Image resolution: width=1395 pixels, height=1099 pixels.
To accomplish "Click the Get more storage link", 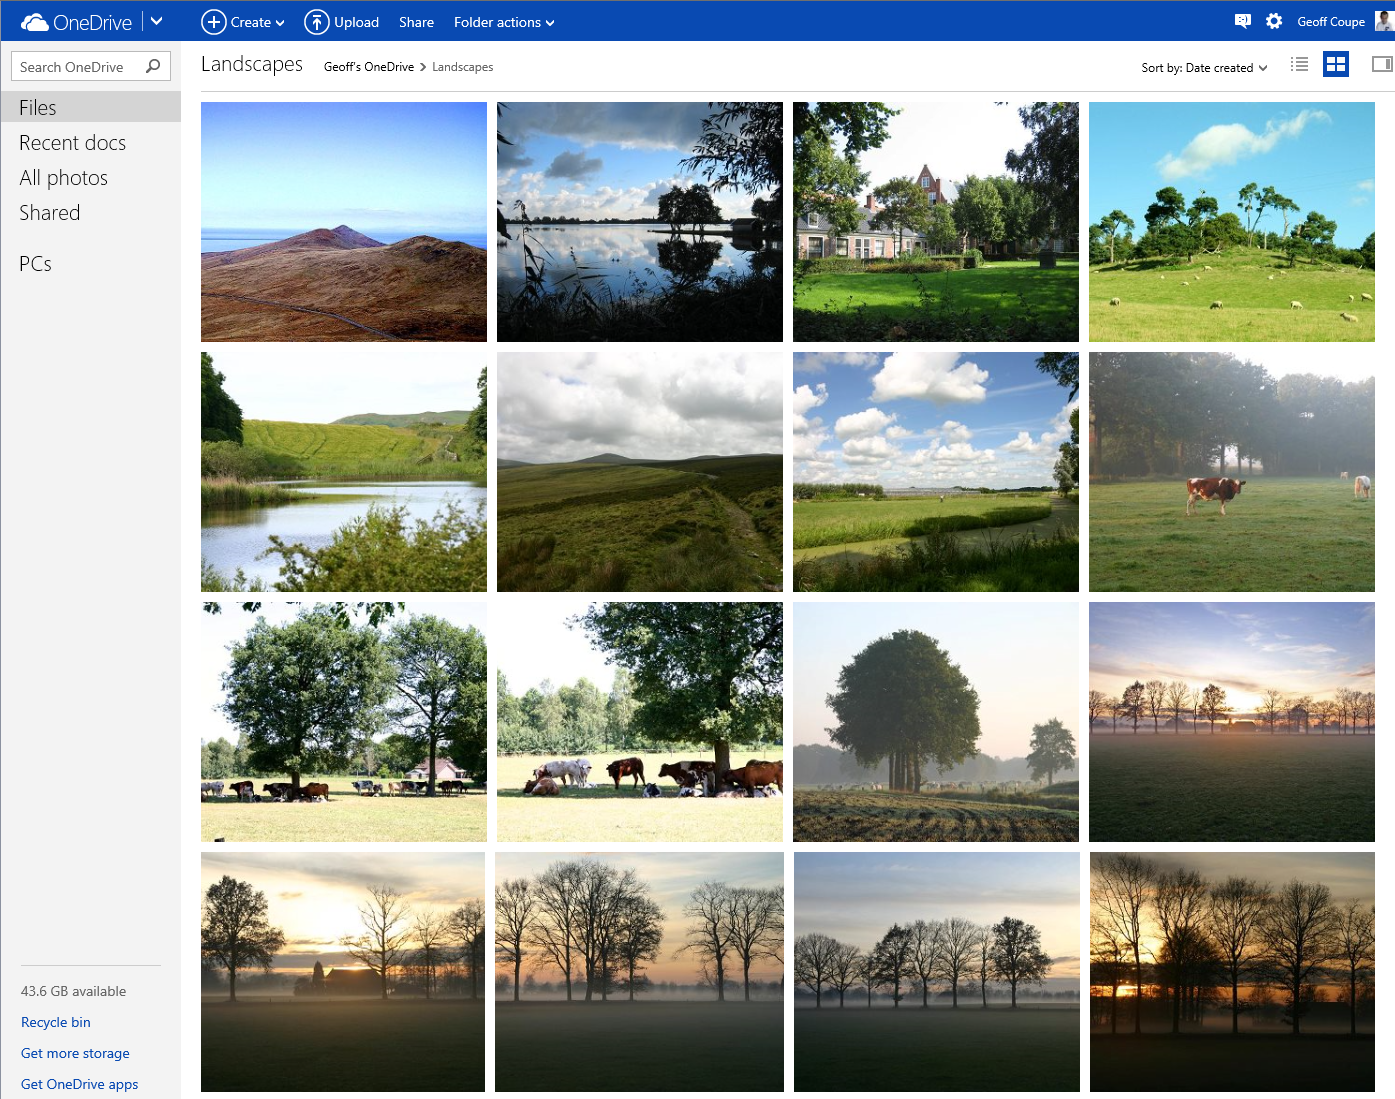I will pos(75,1053).
